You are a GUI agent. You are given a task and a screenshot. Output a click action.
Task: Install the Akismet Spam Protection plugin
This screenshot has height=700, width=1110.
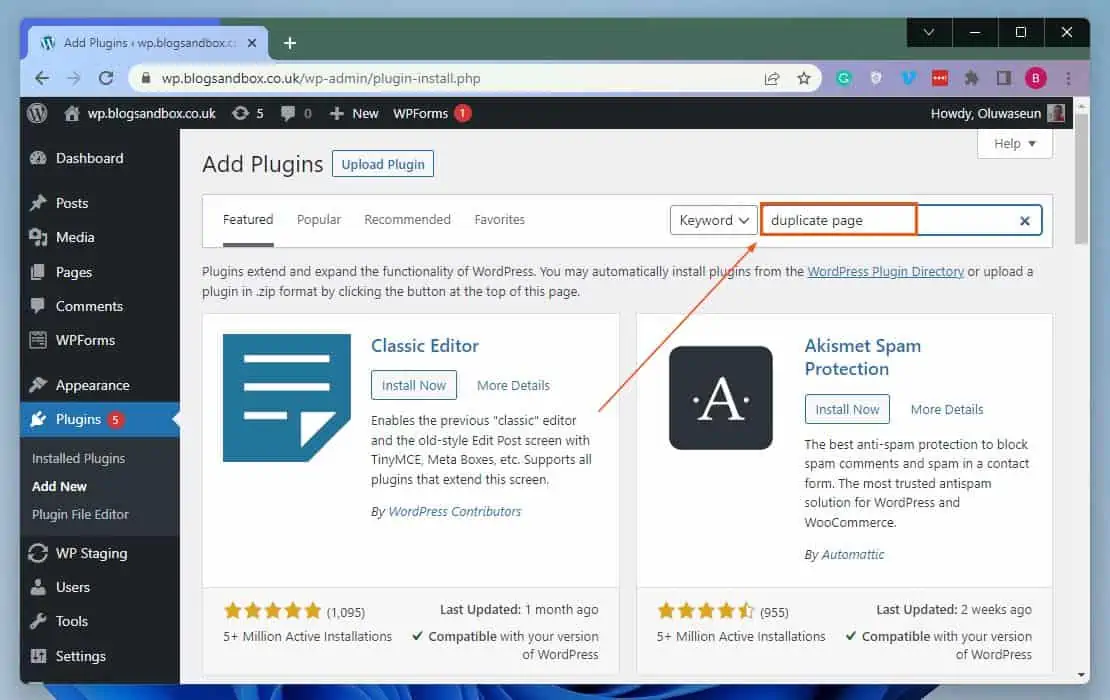[x=847, y=409]
